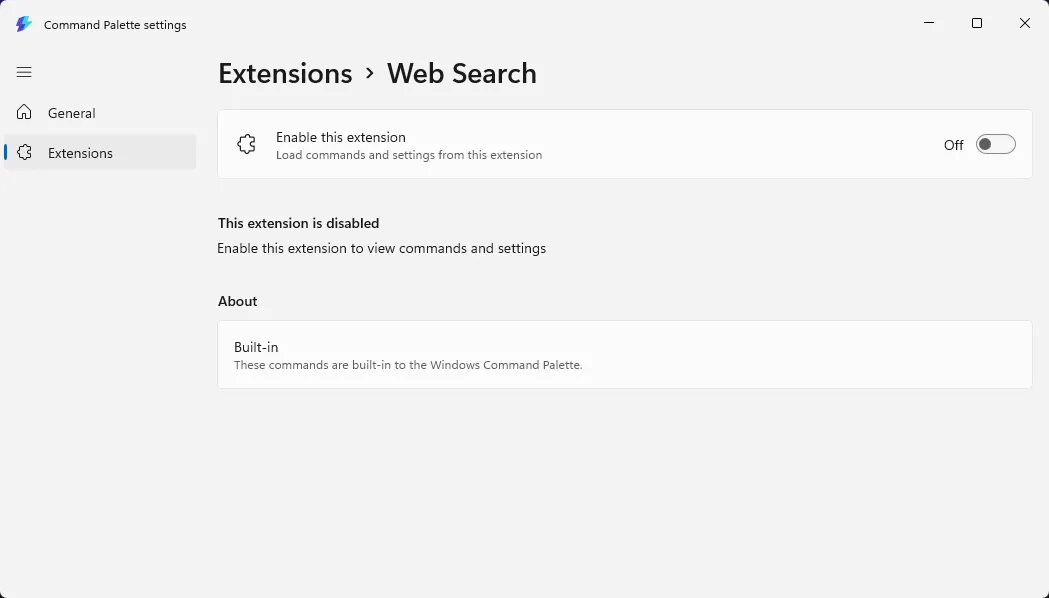Click the breadcrumb chevron separator
This screenshot has width=1049, height=598.
click(x=370, y=74)
